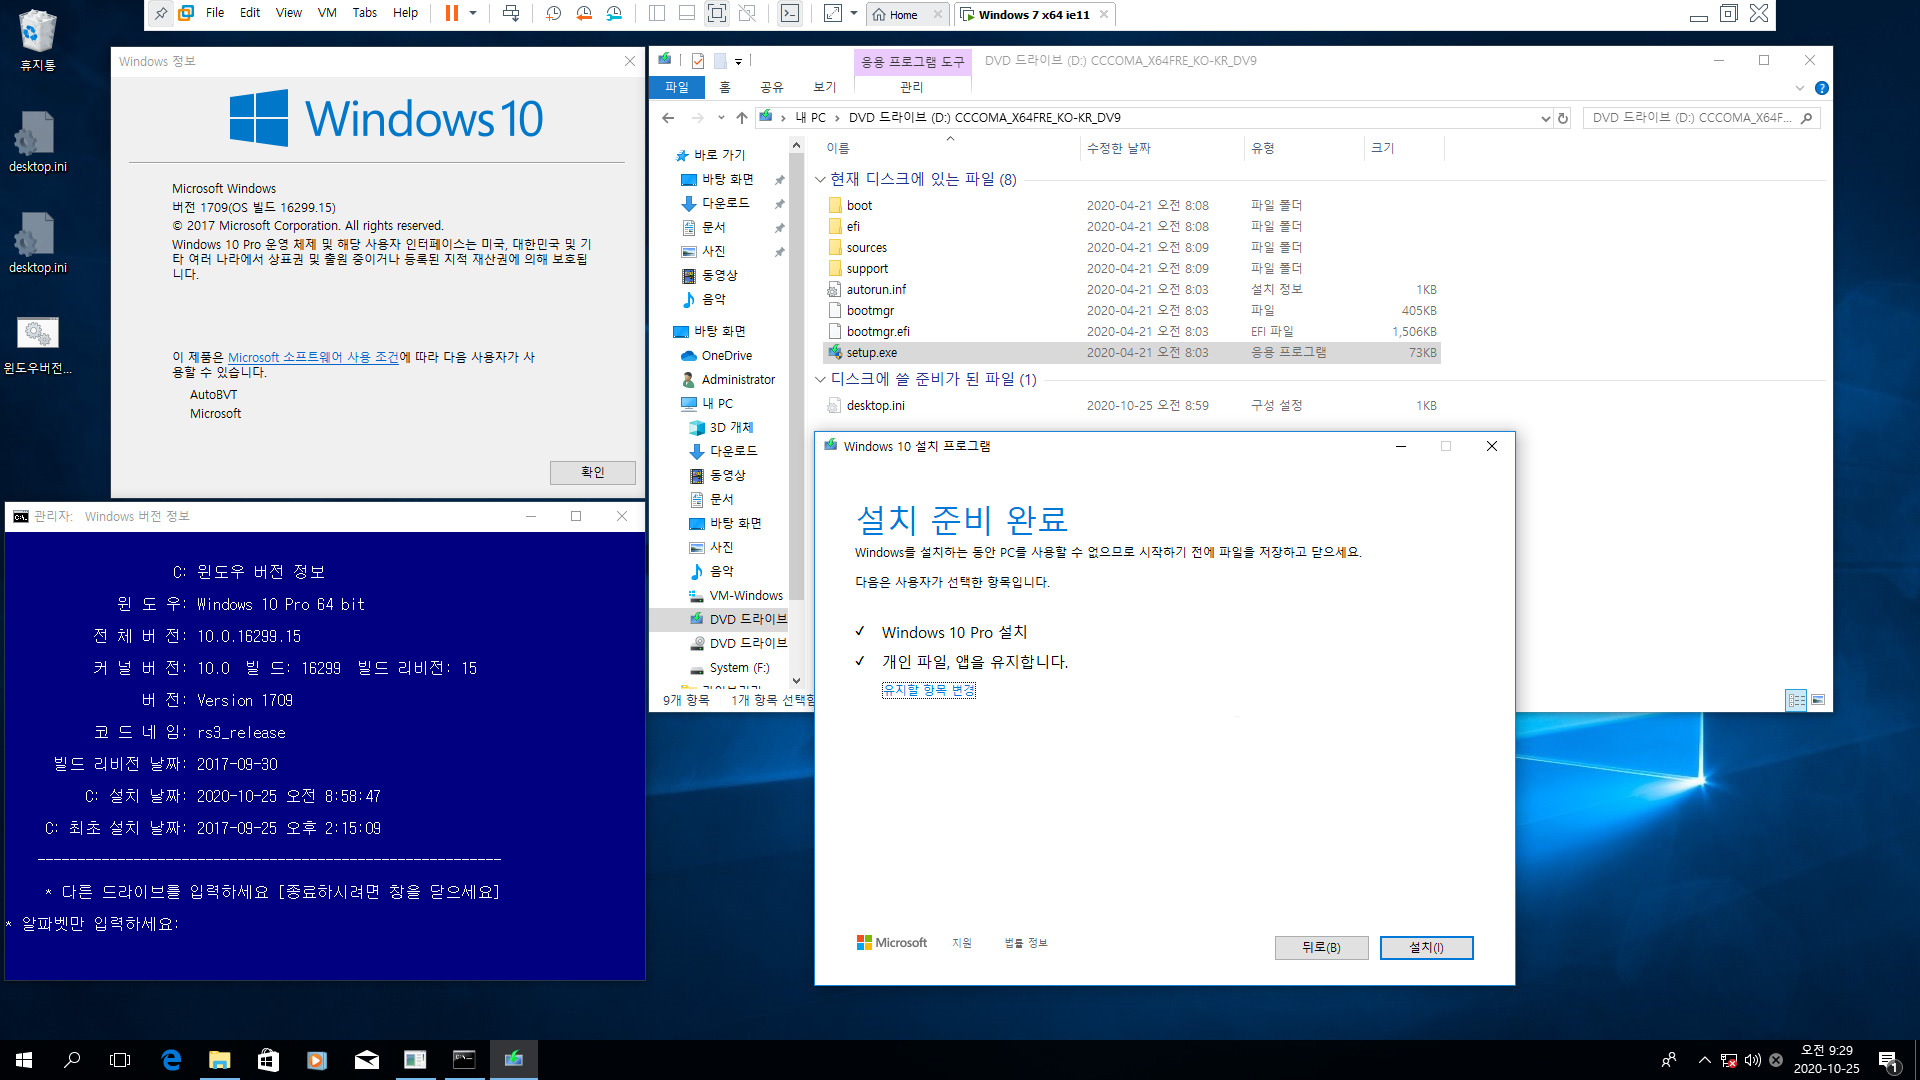The width and height of the screenshot is (1920, 1080).
Task: Open the 법률 정보 link in setup
Action: pyautogui.click(x=1026, y=943)
